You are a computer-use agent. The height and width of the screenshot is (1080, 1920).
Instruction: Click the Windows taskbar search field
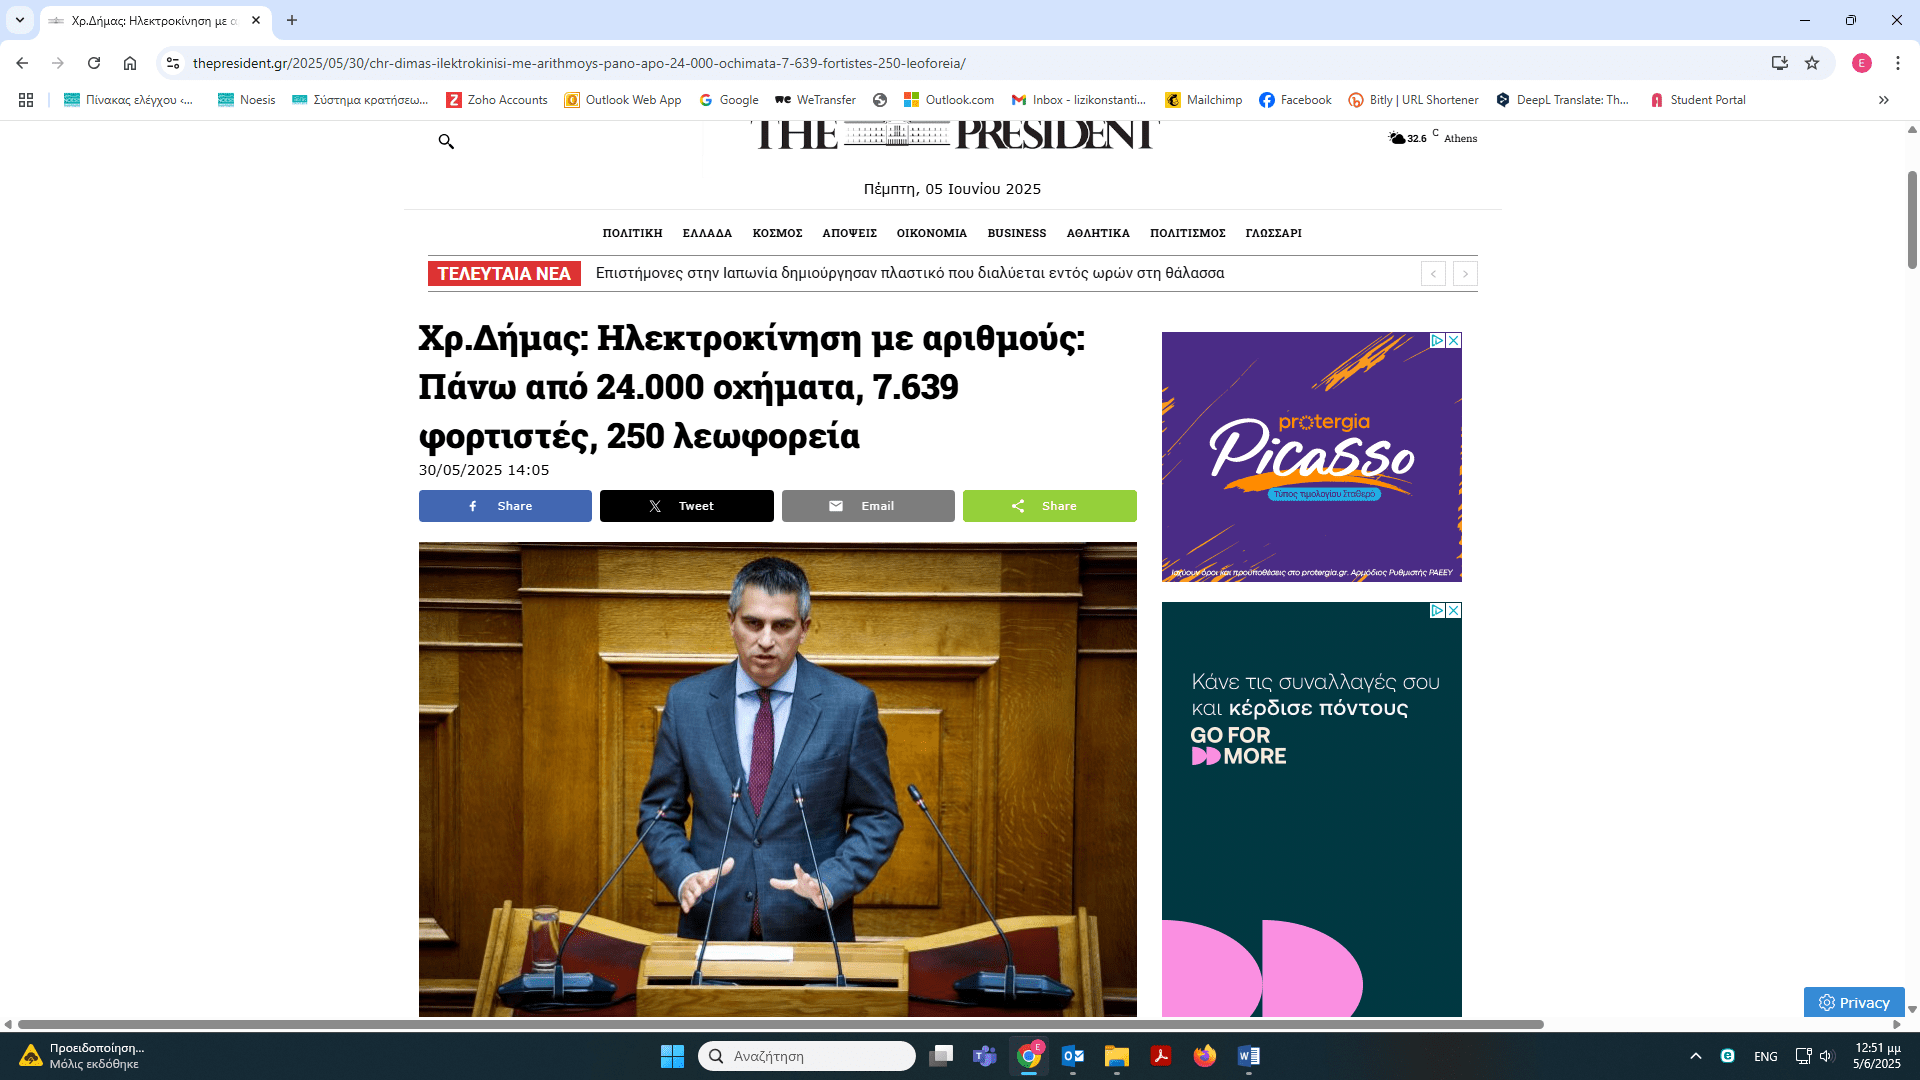click(x=806, y=1056)
